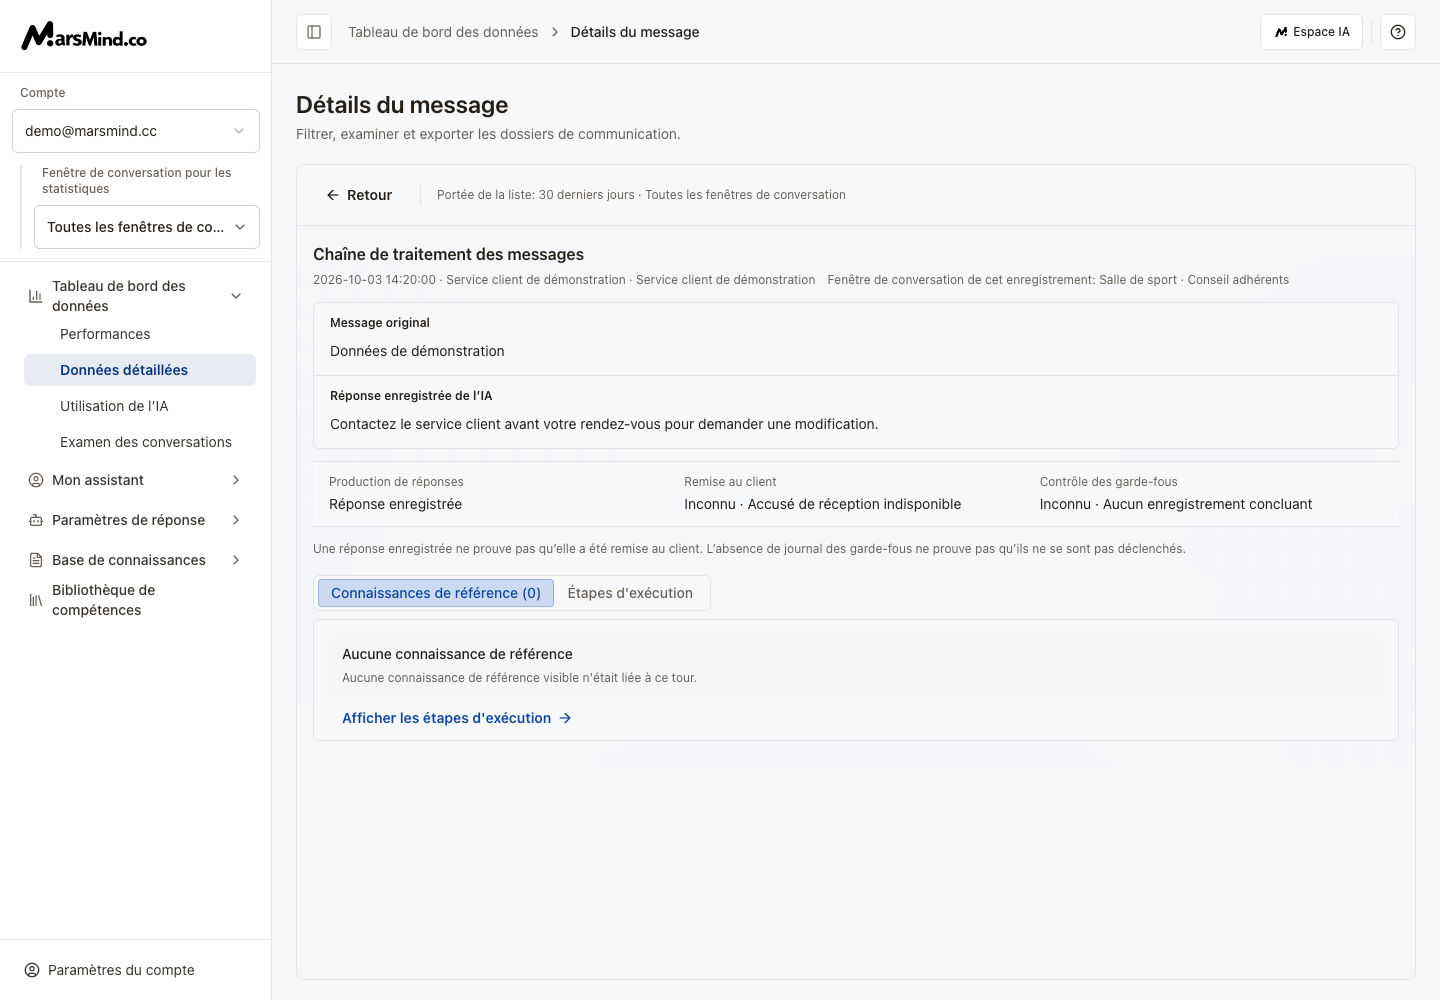Open the Toutes les fenêtres de conversation dropdown
Screen dimensions: 1440x1000
[x=147, y=227]
